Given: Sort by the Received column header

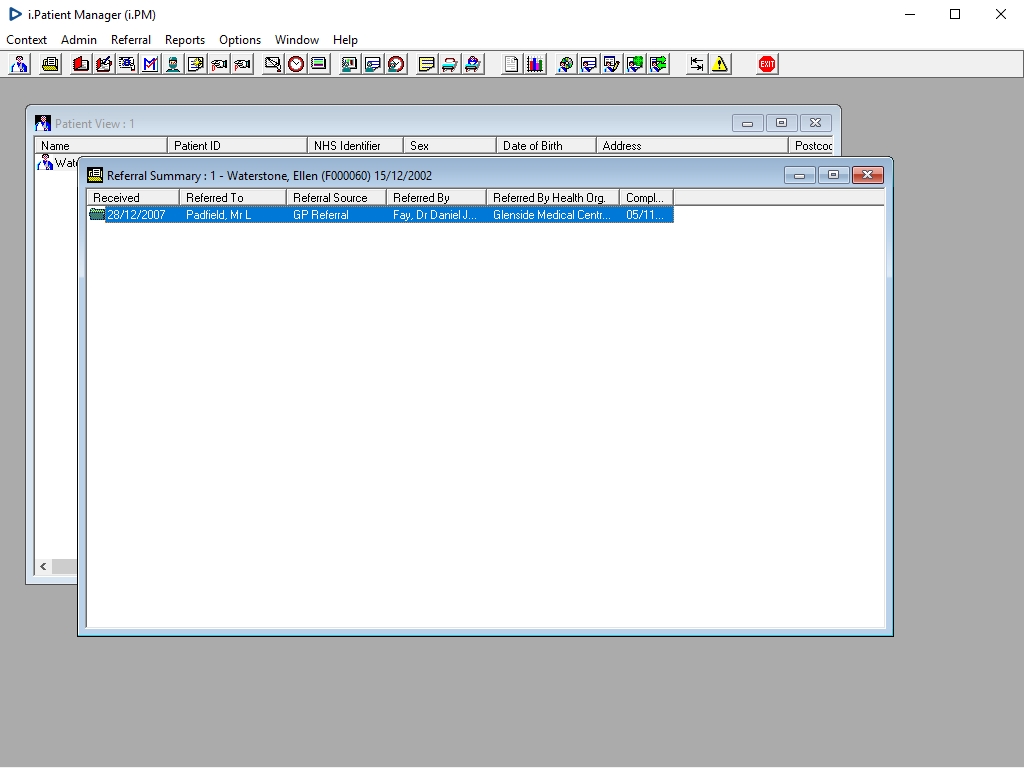Looking at the screenshot, I should point(133,198).
